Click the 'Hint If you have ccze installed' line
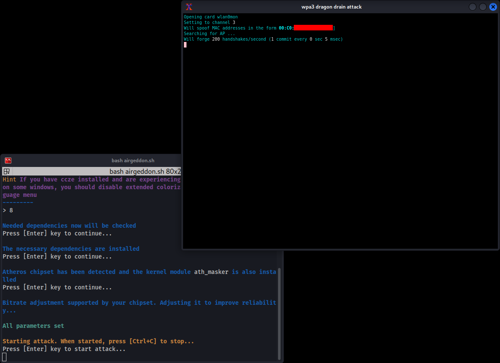The height and width of the screenshot is (363, 500). (x=92, y=180)
